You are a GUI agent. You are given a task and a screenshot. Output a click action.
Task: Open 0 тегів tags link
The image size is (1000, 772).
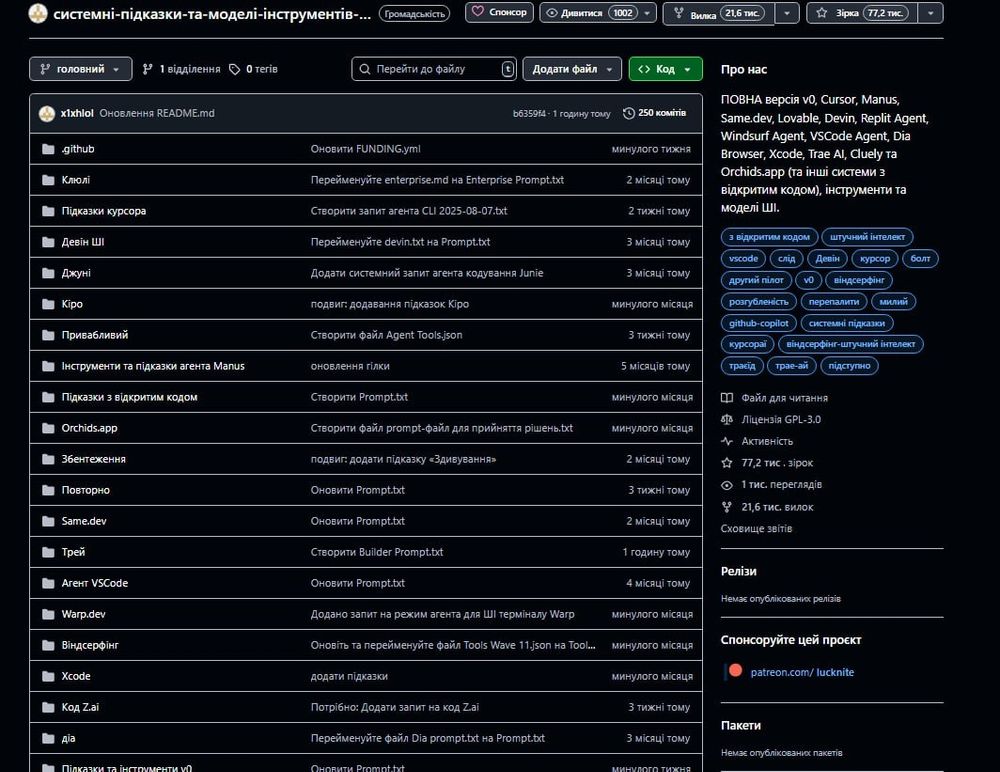click(254, 69)
